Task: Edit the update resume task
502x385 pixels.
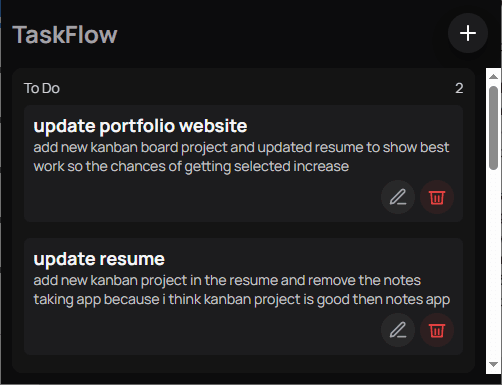Action: pyautogui.click(x=398, y=330)
